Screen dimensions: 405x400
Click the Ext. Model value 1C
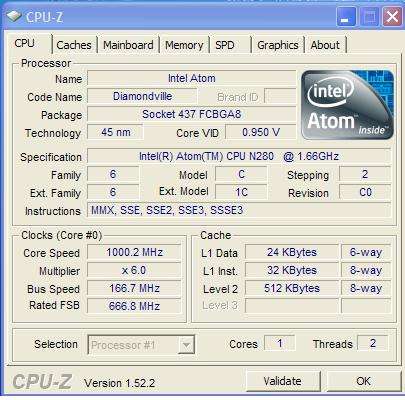(x=241, y=192)
